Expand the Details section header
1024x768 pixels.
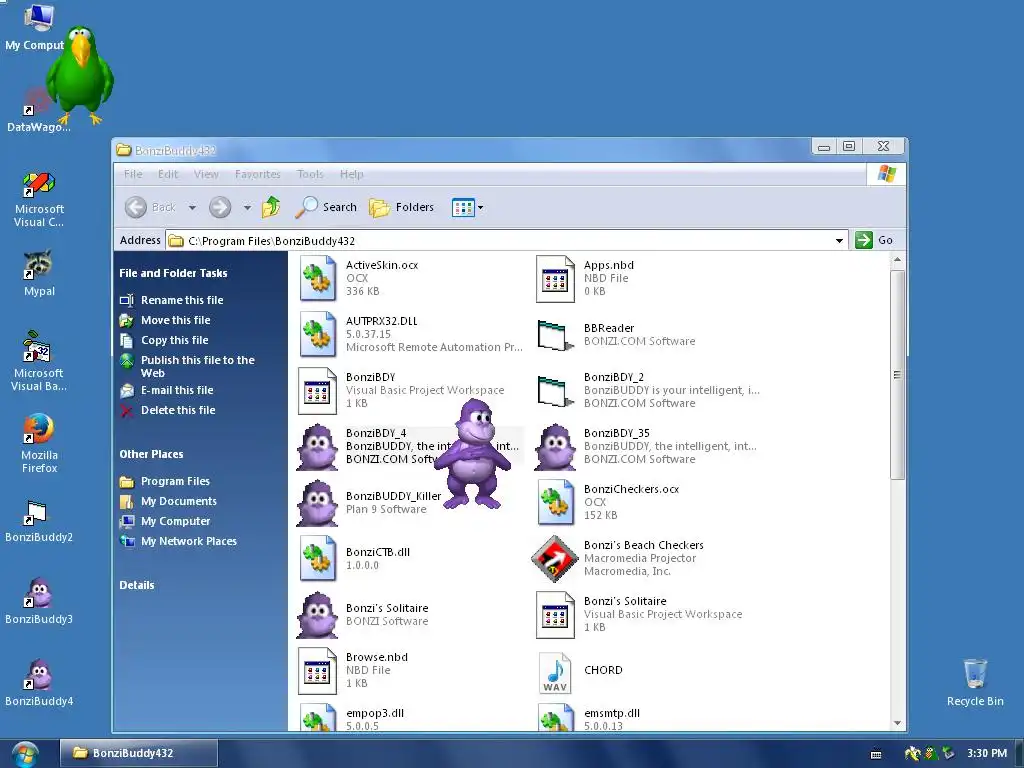click(136, 585)
